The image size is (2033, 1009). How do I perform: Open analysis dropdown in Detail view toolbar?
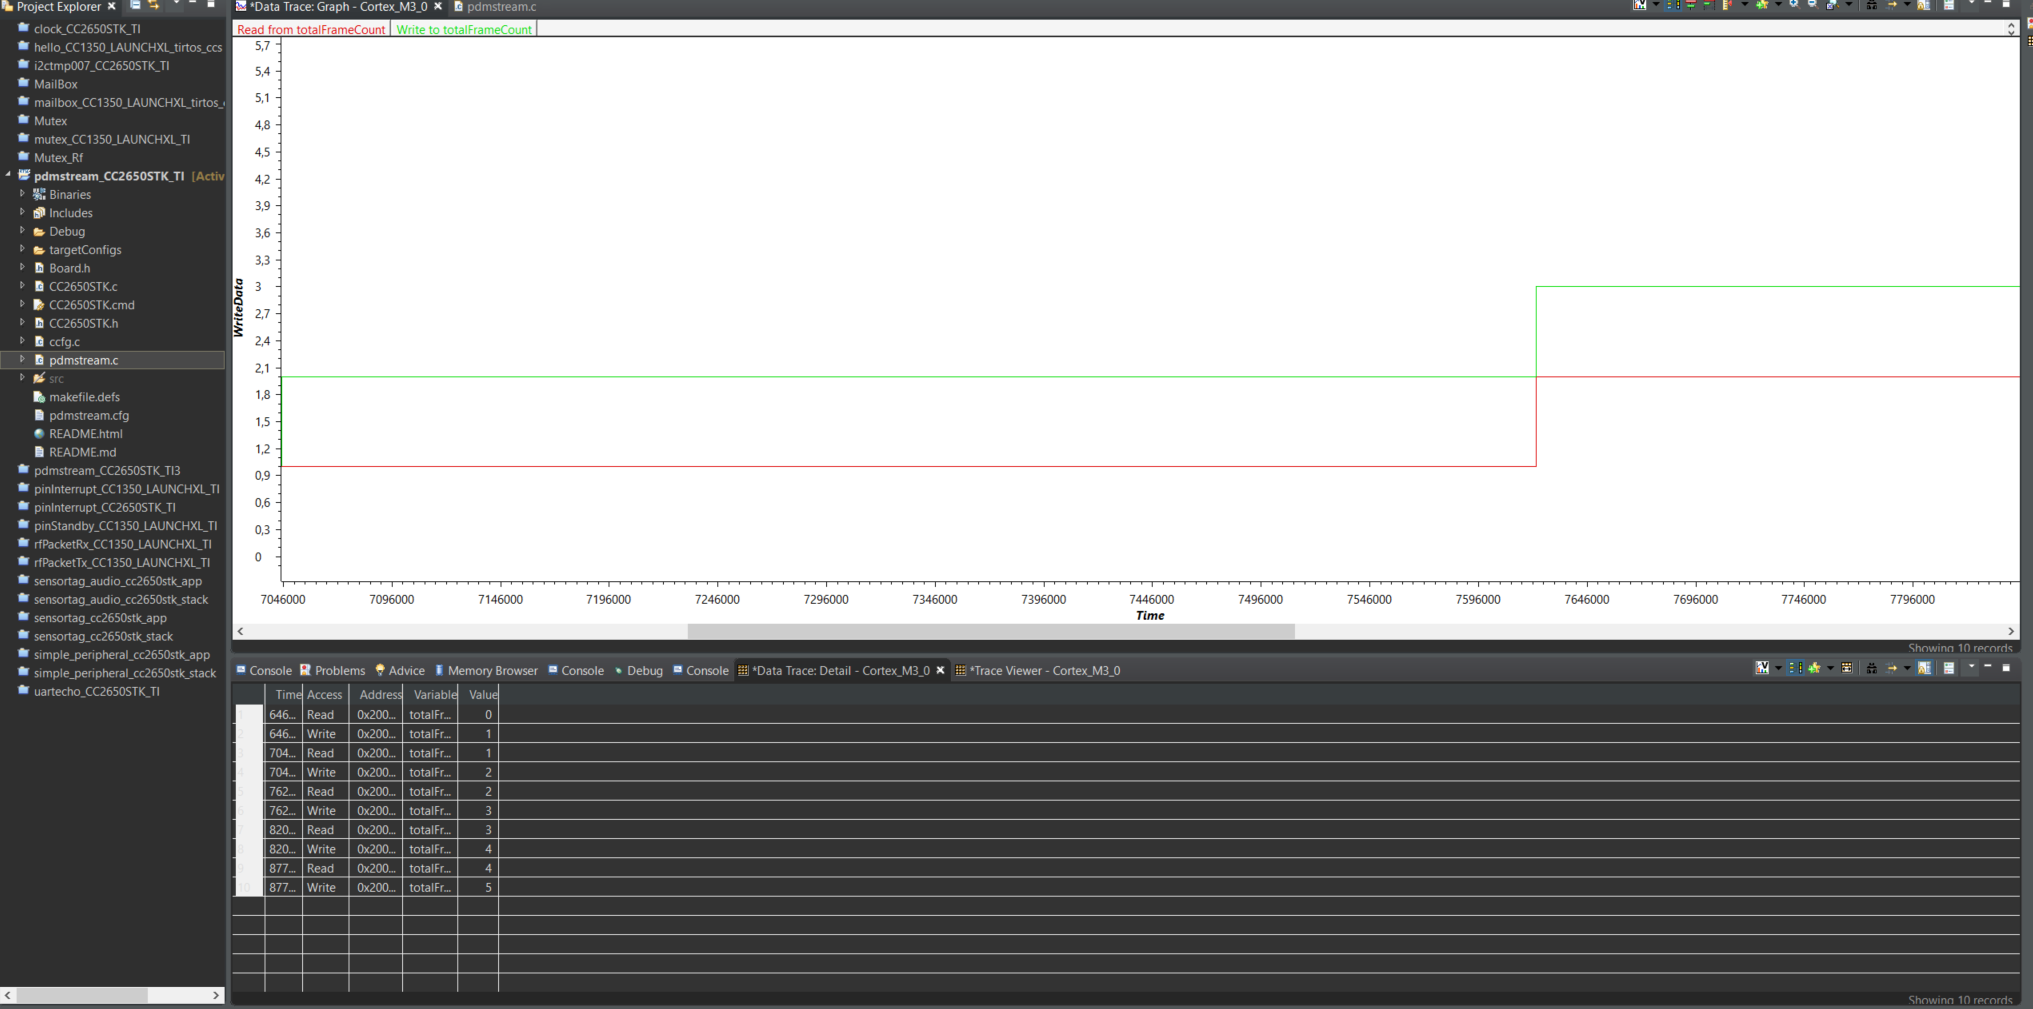(x=1779, y=668)
